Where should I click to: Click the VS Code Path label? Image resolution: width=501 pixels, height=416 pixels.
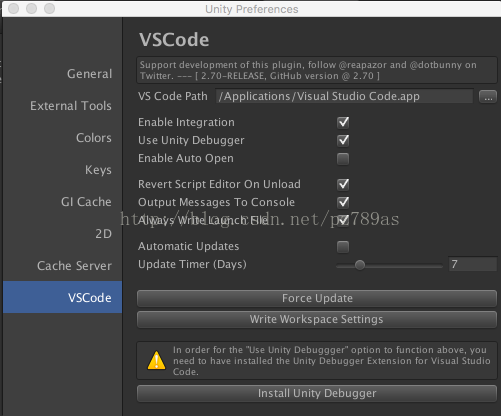[x=173, y=96]
